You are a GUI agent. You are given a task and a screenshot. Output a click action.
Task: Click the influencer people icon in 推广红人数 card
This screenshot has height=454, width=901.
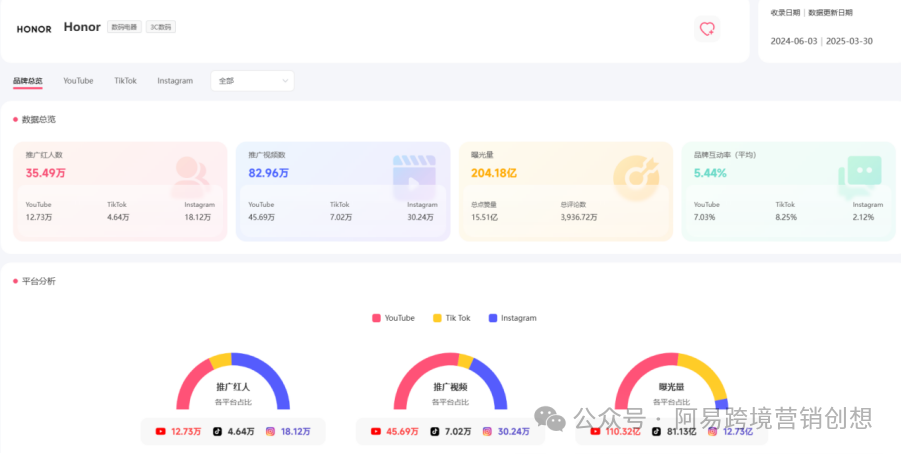pos(191,176)
